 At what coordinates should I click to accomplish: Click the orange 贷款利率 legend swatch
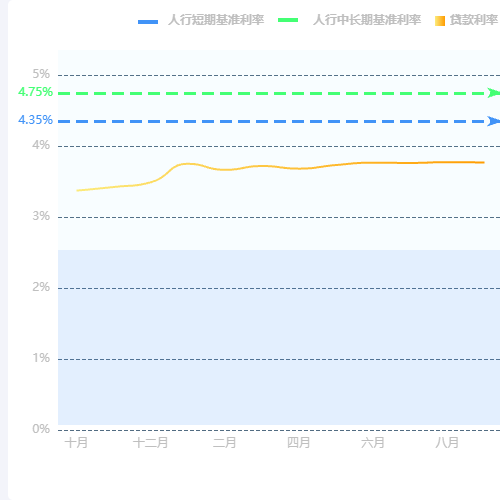click(x=440, y=21)
